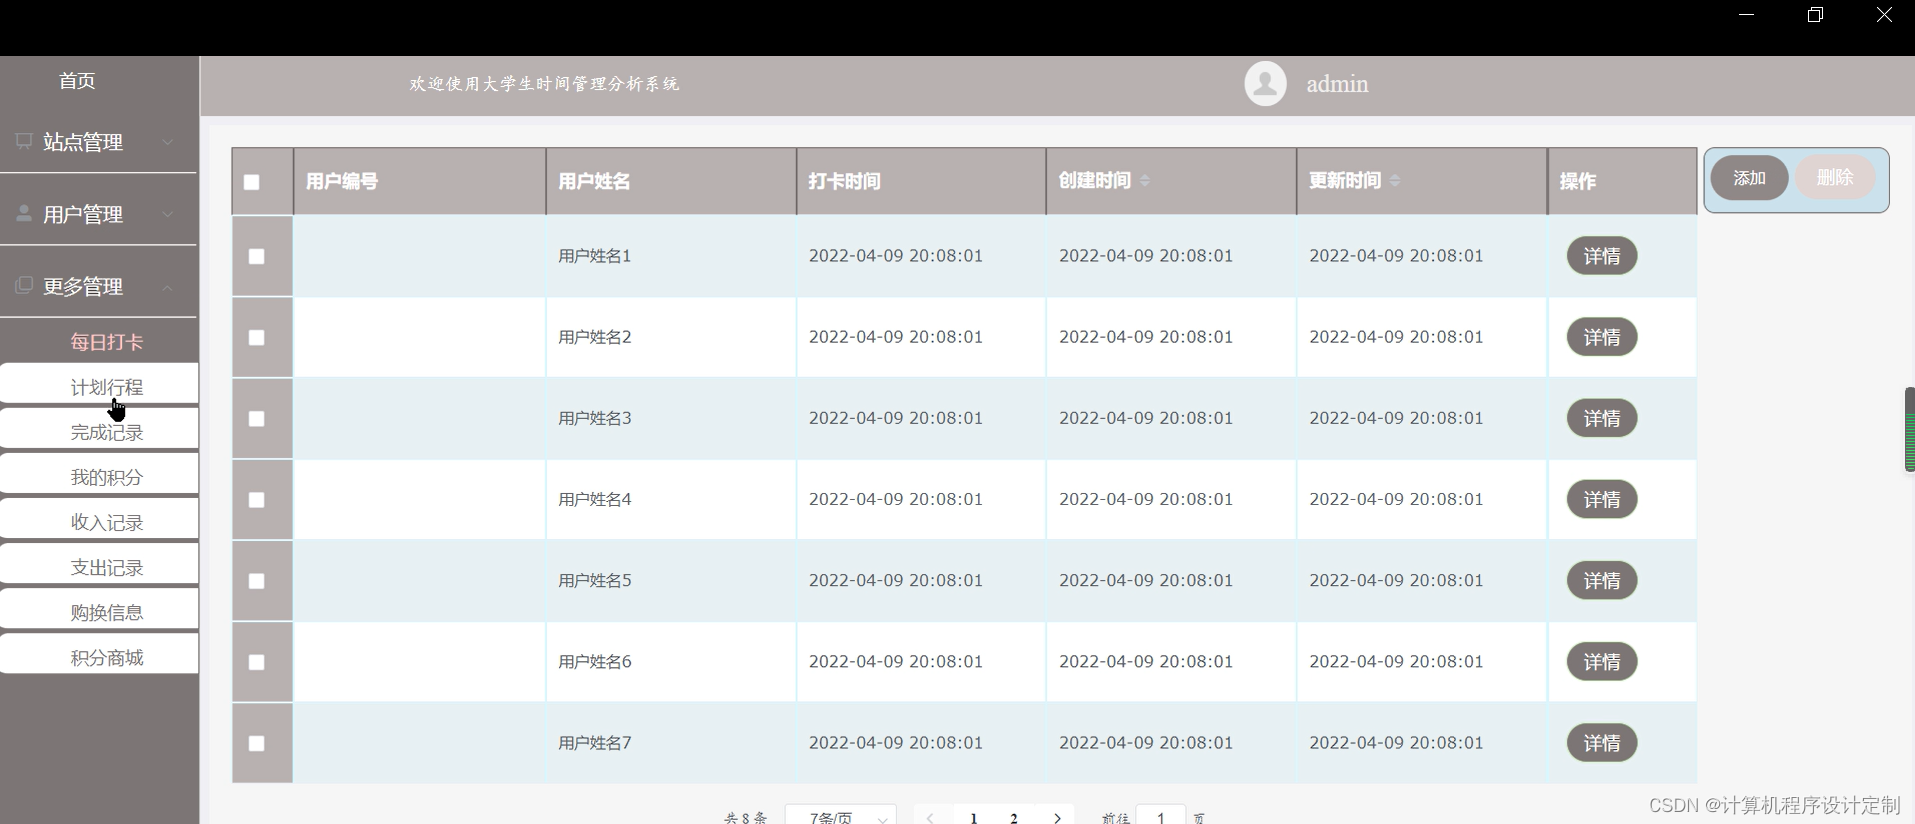
Task: Open 详情 for 用户姓名1
Action: pyautogui.click(x=1602, y=256)
